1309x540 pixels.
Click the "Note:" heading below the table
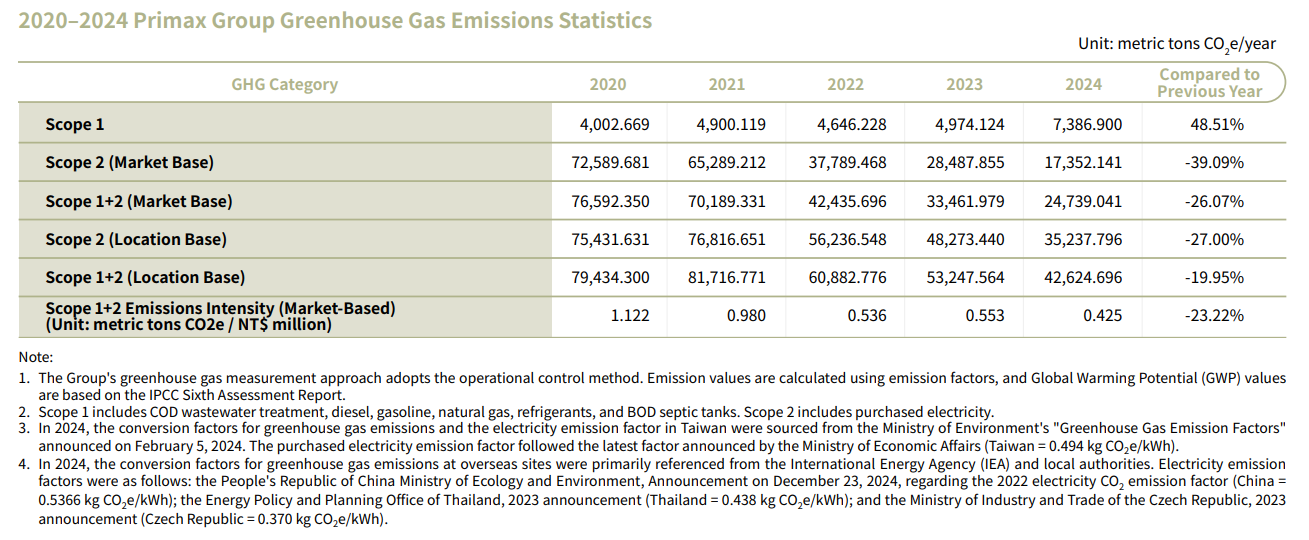click(36, 357)
